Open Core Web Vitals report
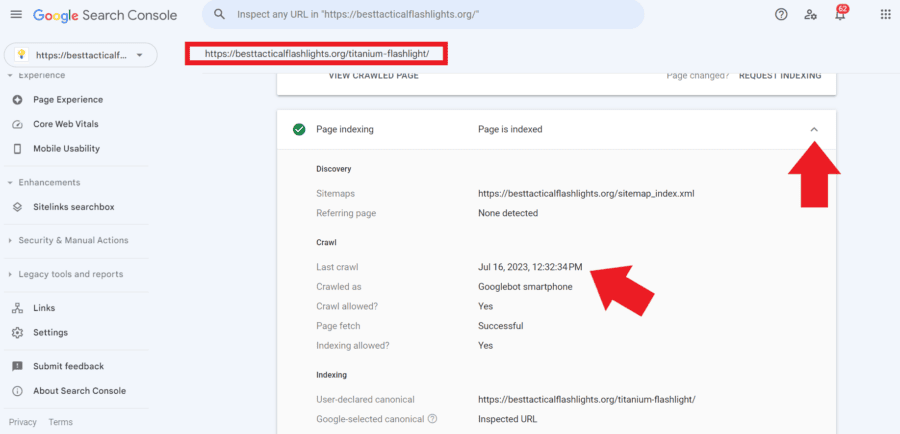900x434 pixels. 65,124
